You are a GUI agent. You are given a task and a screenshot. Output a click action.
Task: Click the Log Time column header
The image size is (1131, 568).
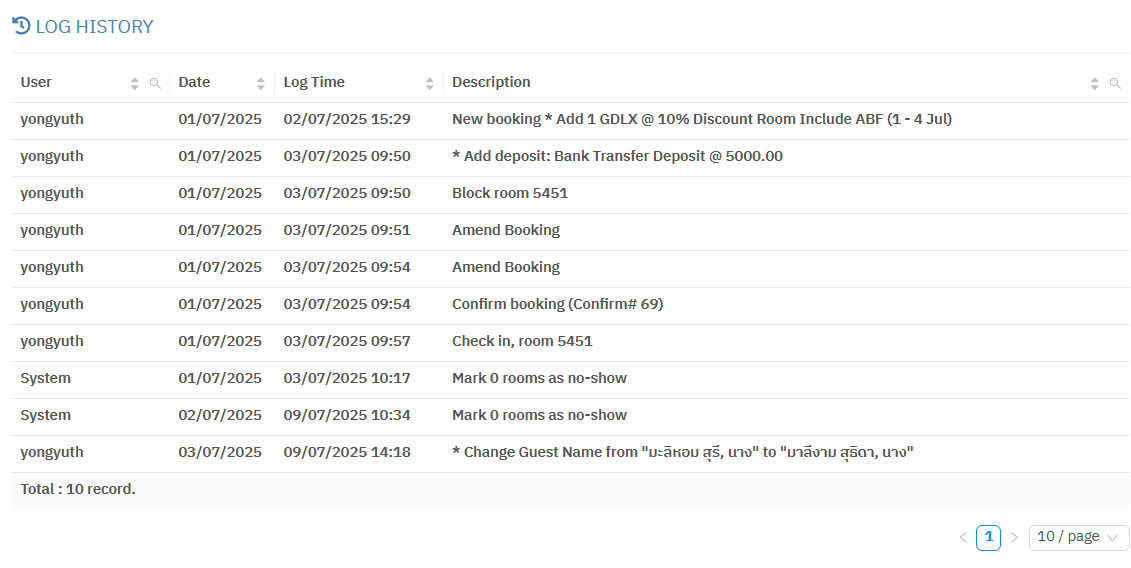314,82
